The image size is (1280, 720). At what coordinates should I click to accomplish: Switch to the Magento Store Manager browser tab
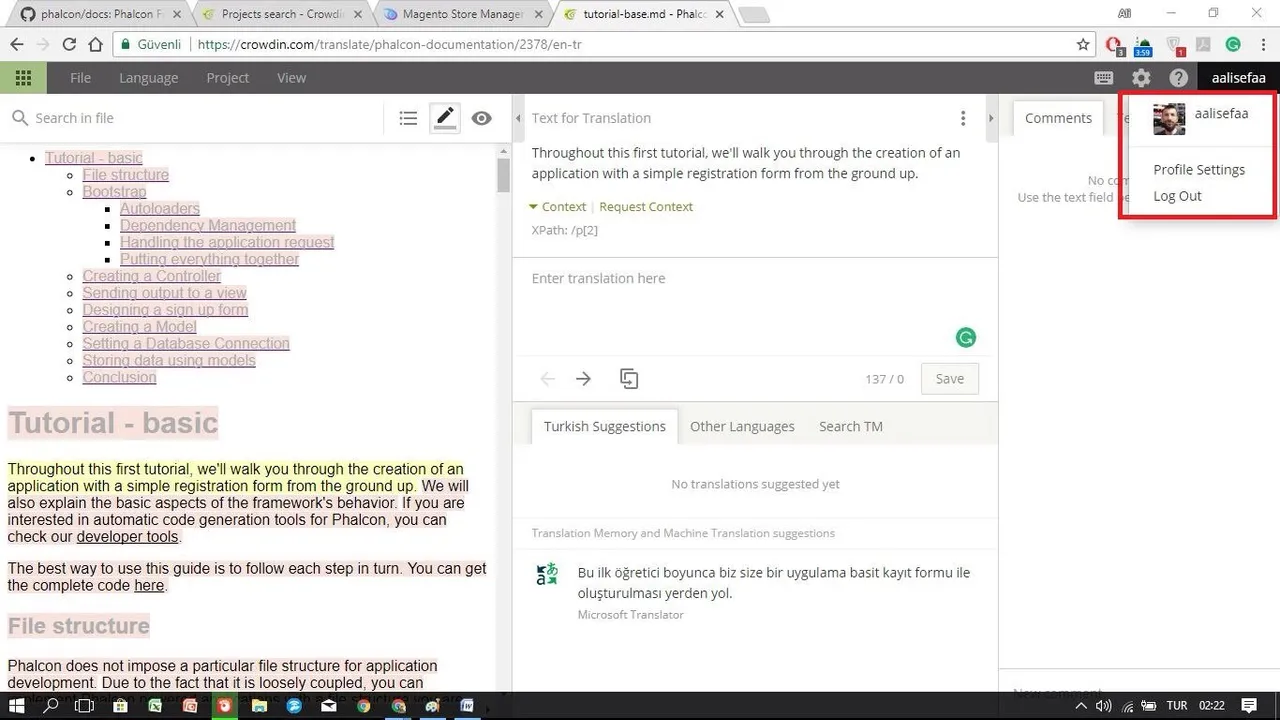point(463,14)
